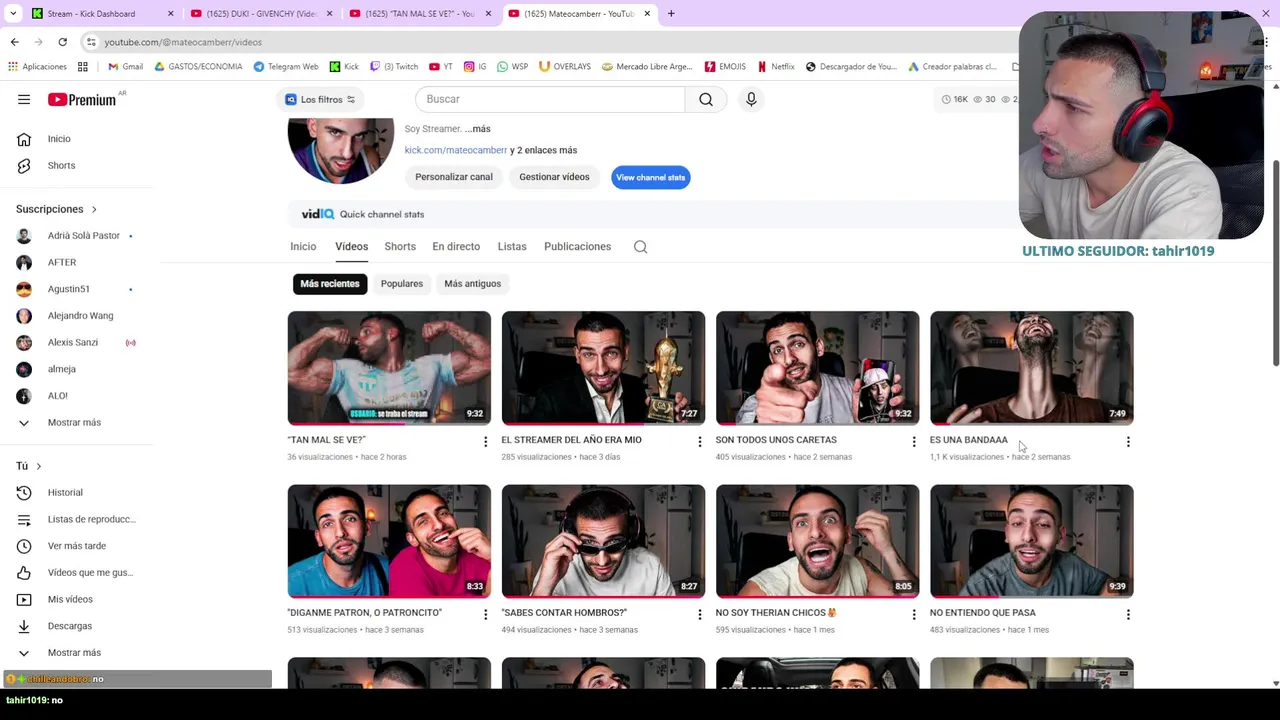The width and height of the screenshot is (1280, 720).
Task: Open the browser tab search dropdown
Action: click(x=13, y=14)
